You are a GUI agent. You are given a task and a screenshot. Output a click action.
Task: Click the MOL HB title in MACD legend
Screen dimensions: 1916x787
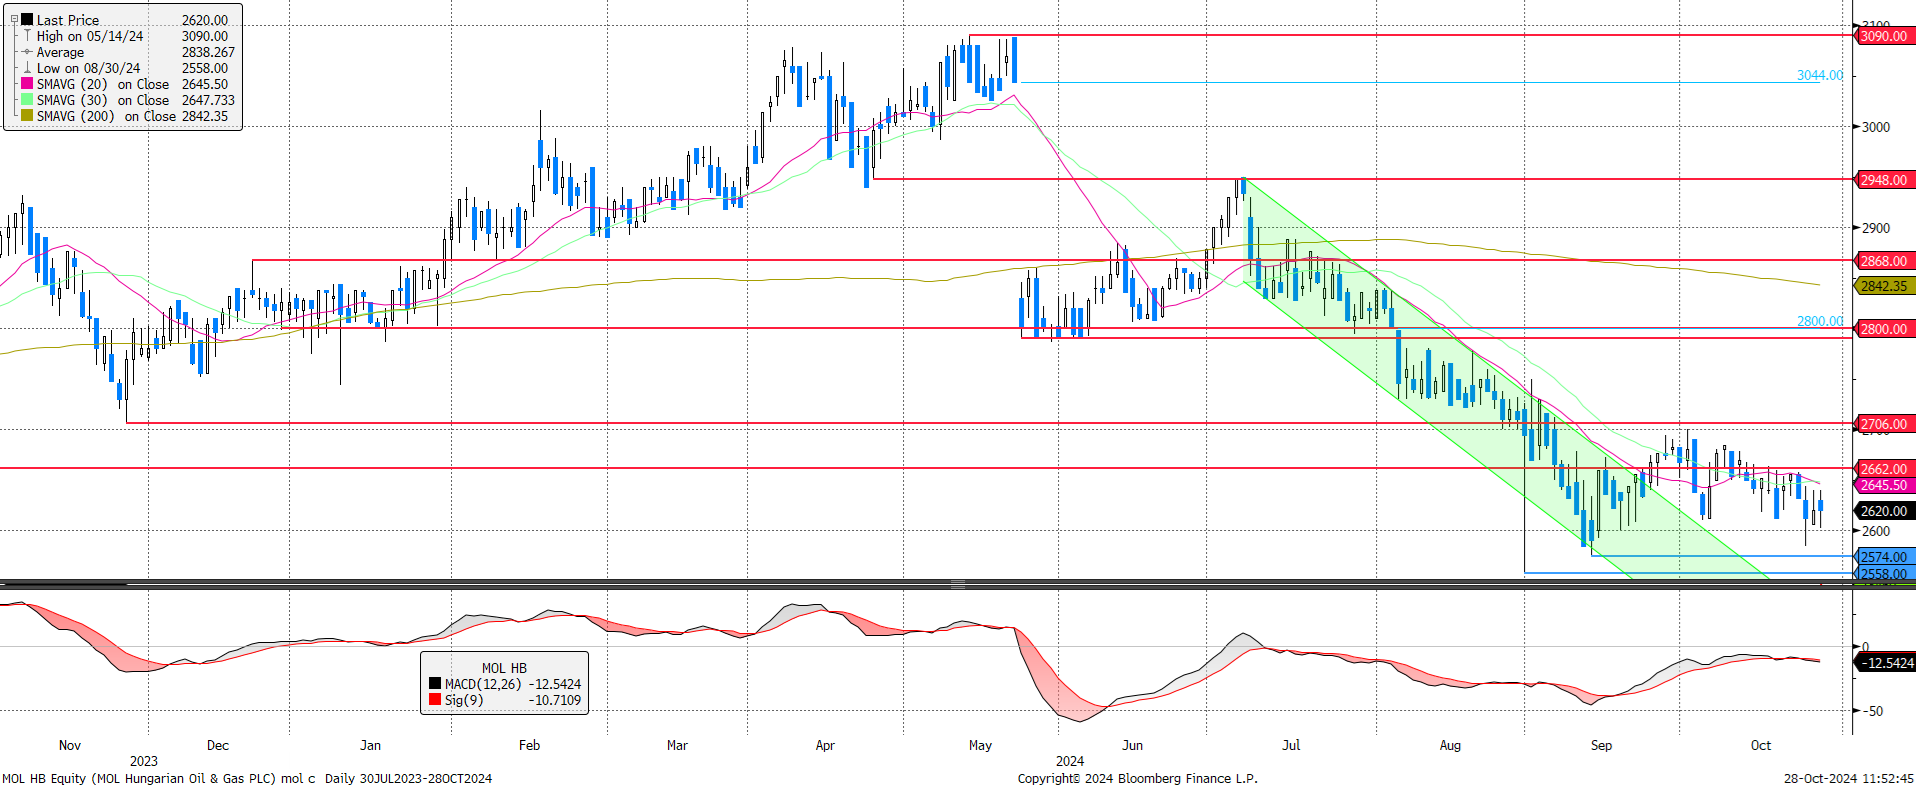point(504,668)
